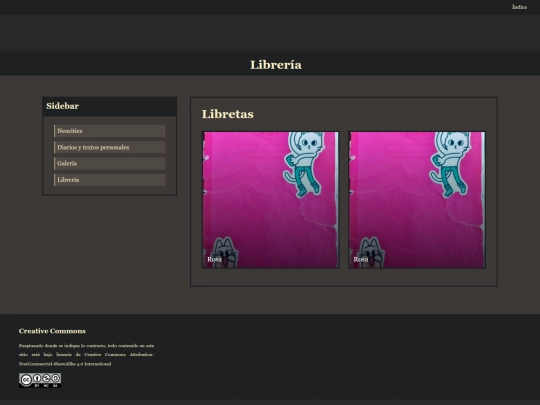Click the Creative Commons license badge

(40, 380)
